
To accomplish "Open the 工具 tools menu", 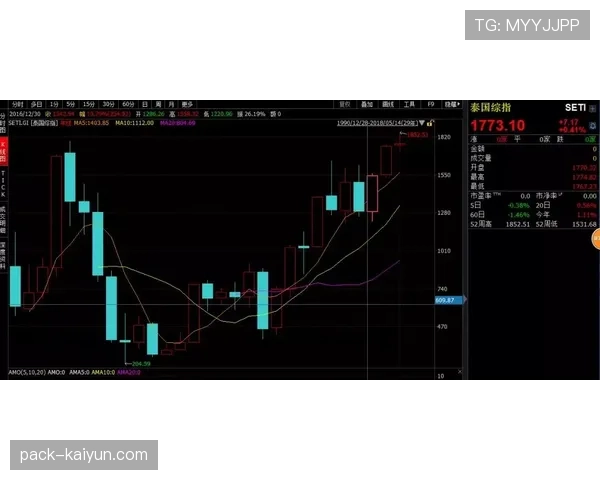I will tap(408, 104).
